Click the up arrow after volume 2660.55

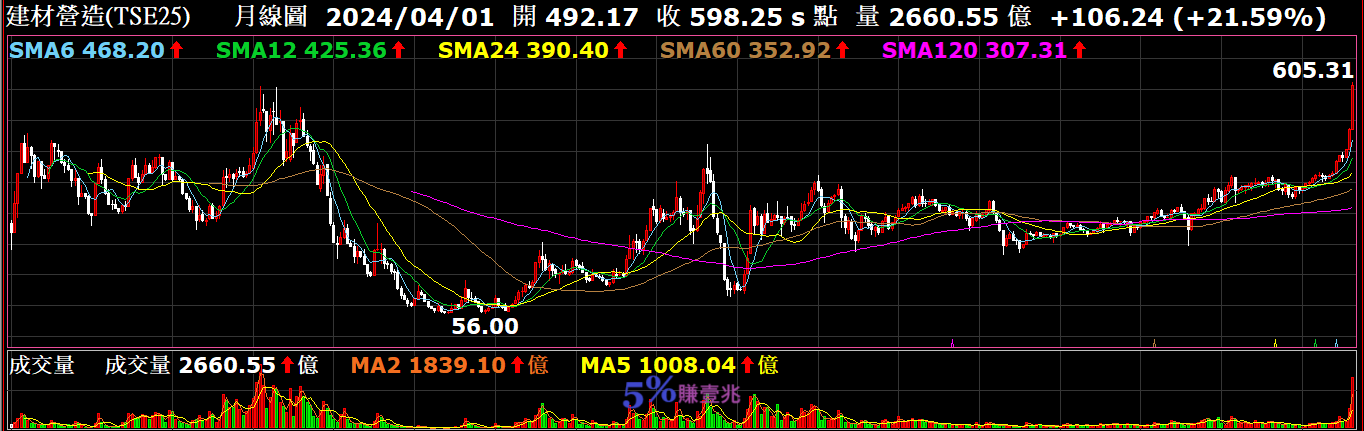287,366
